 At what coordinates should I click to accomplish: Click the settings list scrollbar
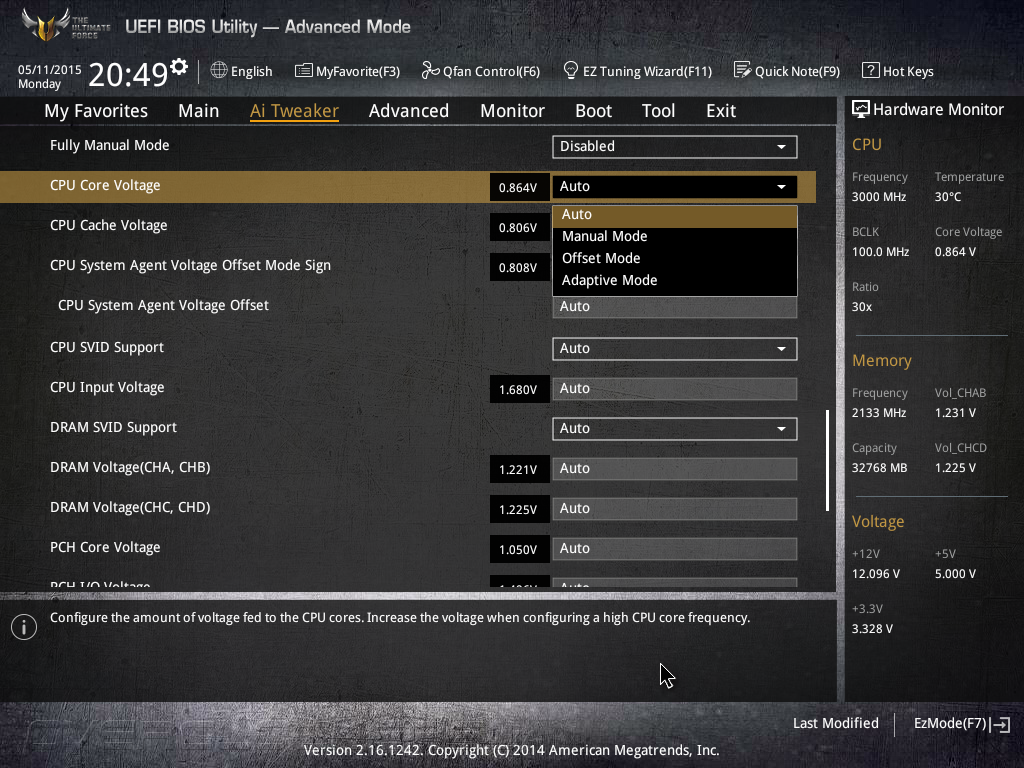[x=827, y=460]
